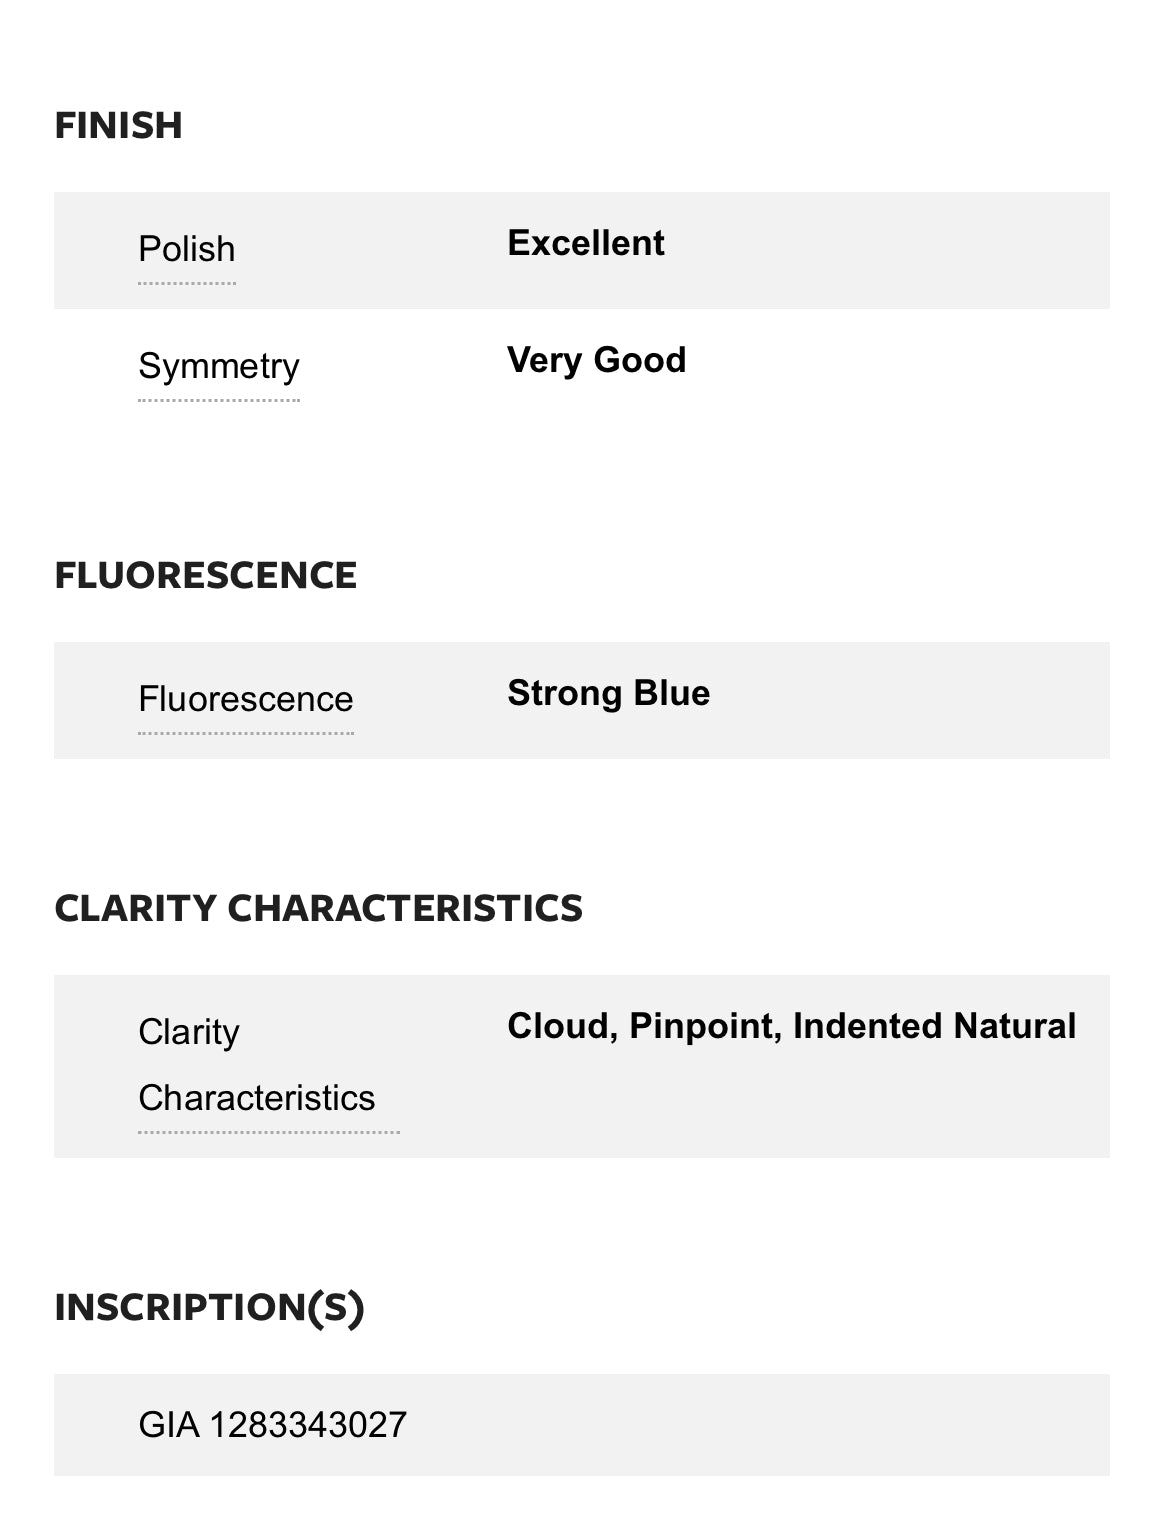Click the underlined Characteristics row label word
The image size is (1170, 1523).
[256, 1098]
